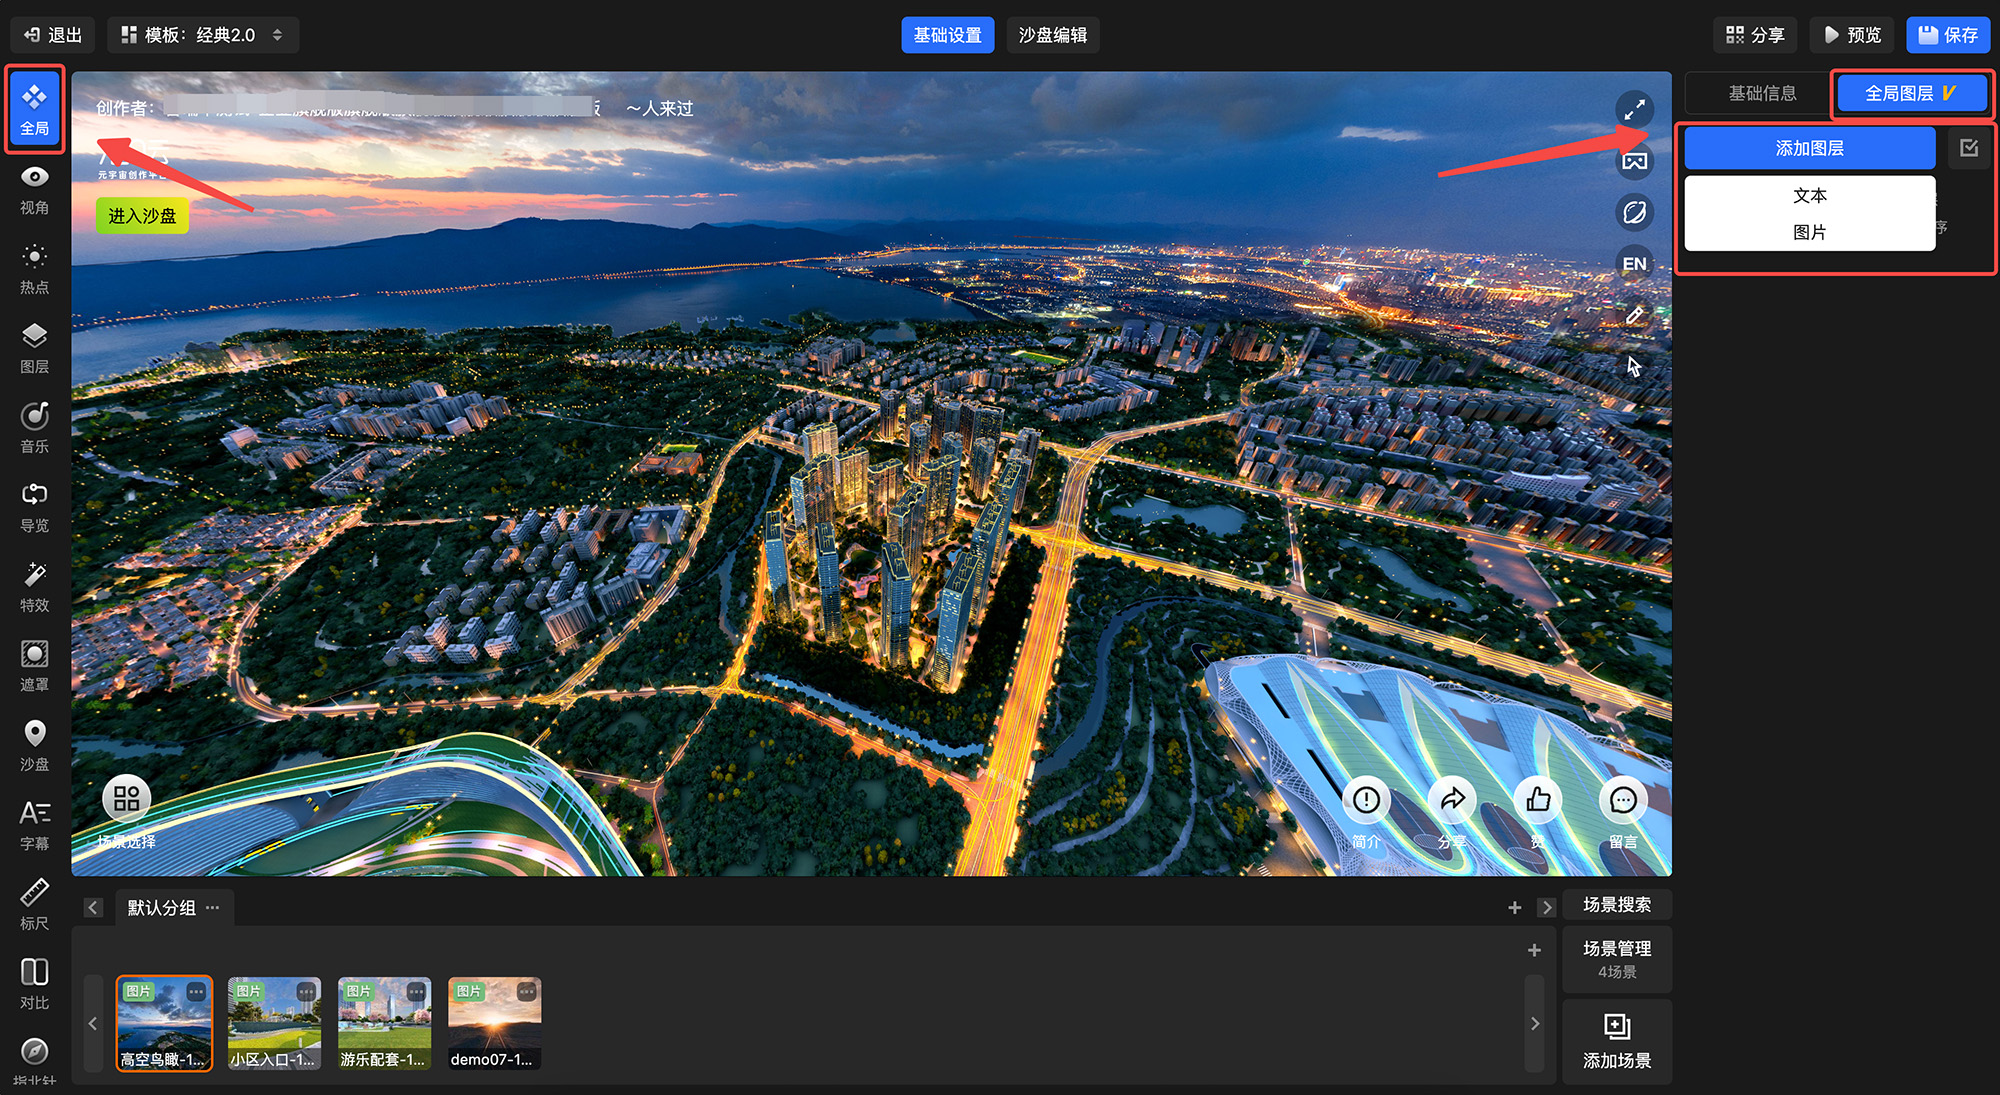
Task: Select the 音乐 music sidebar icon
Action: 34,427
